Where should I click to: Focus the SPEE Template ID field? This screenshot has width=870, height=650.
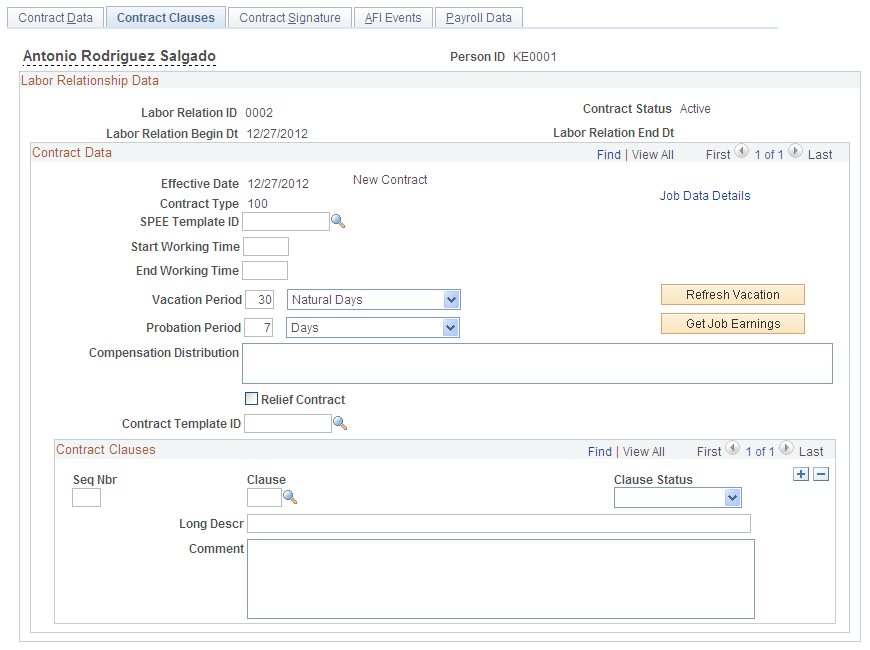[286, 221]
